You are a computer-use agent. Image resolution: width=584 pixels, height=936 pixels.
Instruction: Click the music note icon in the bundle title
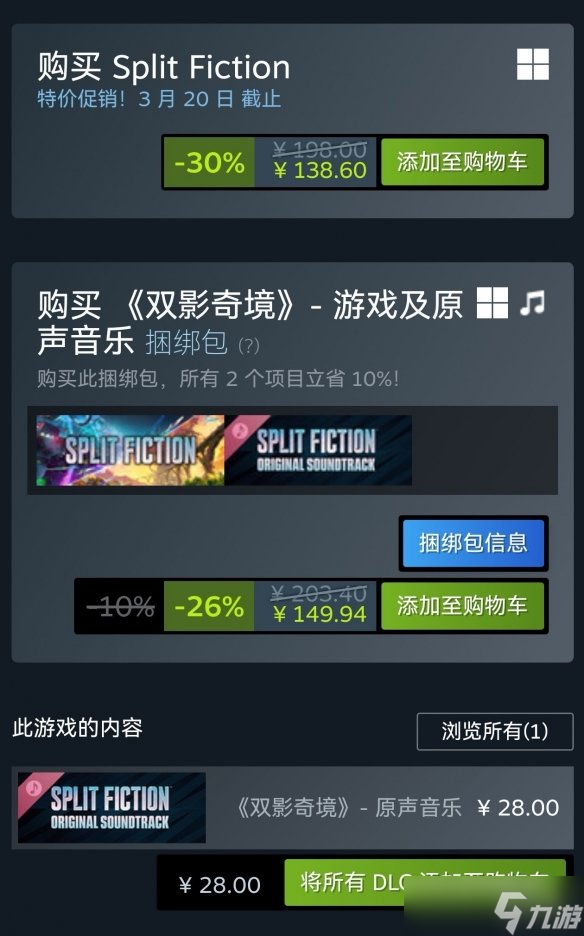coord(532,303)
